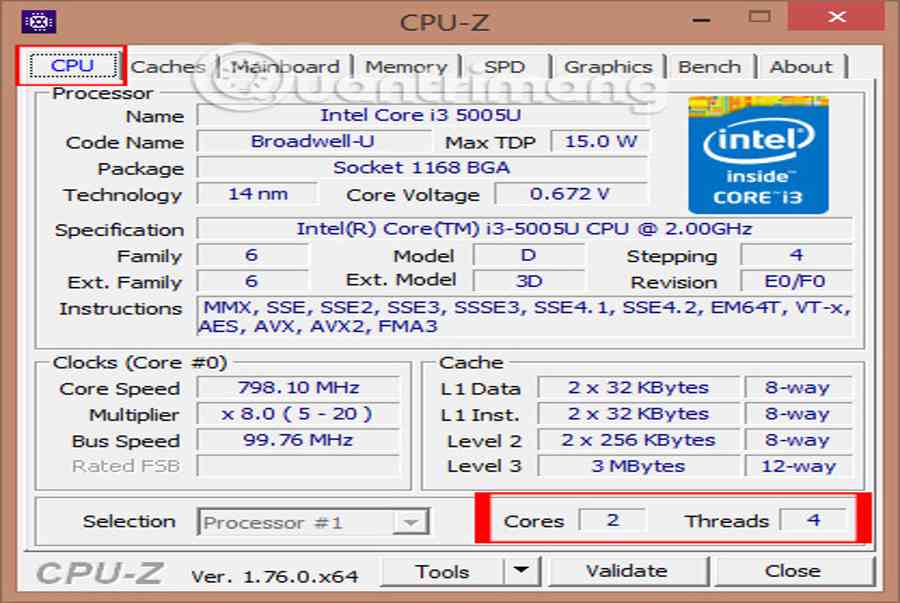Click the Name field Intel Core i3 5005U
This screenshot has height=603, width=900.
421,115
